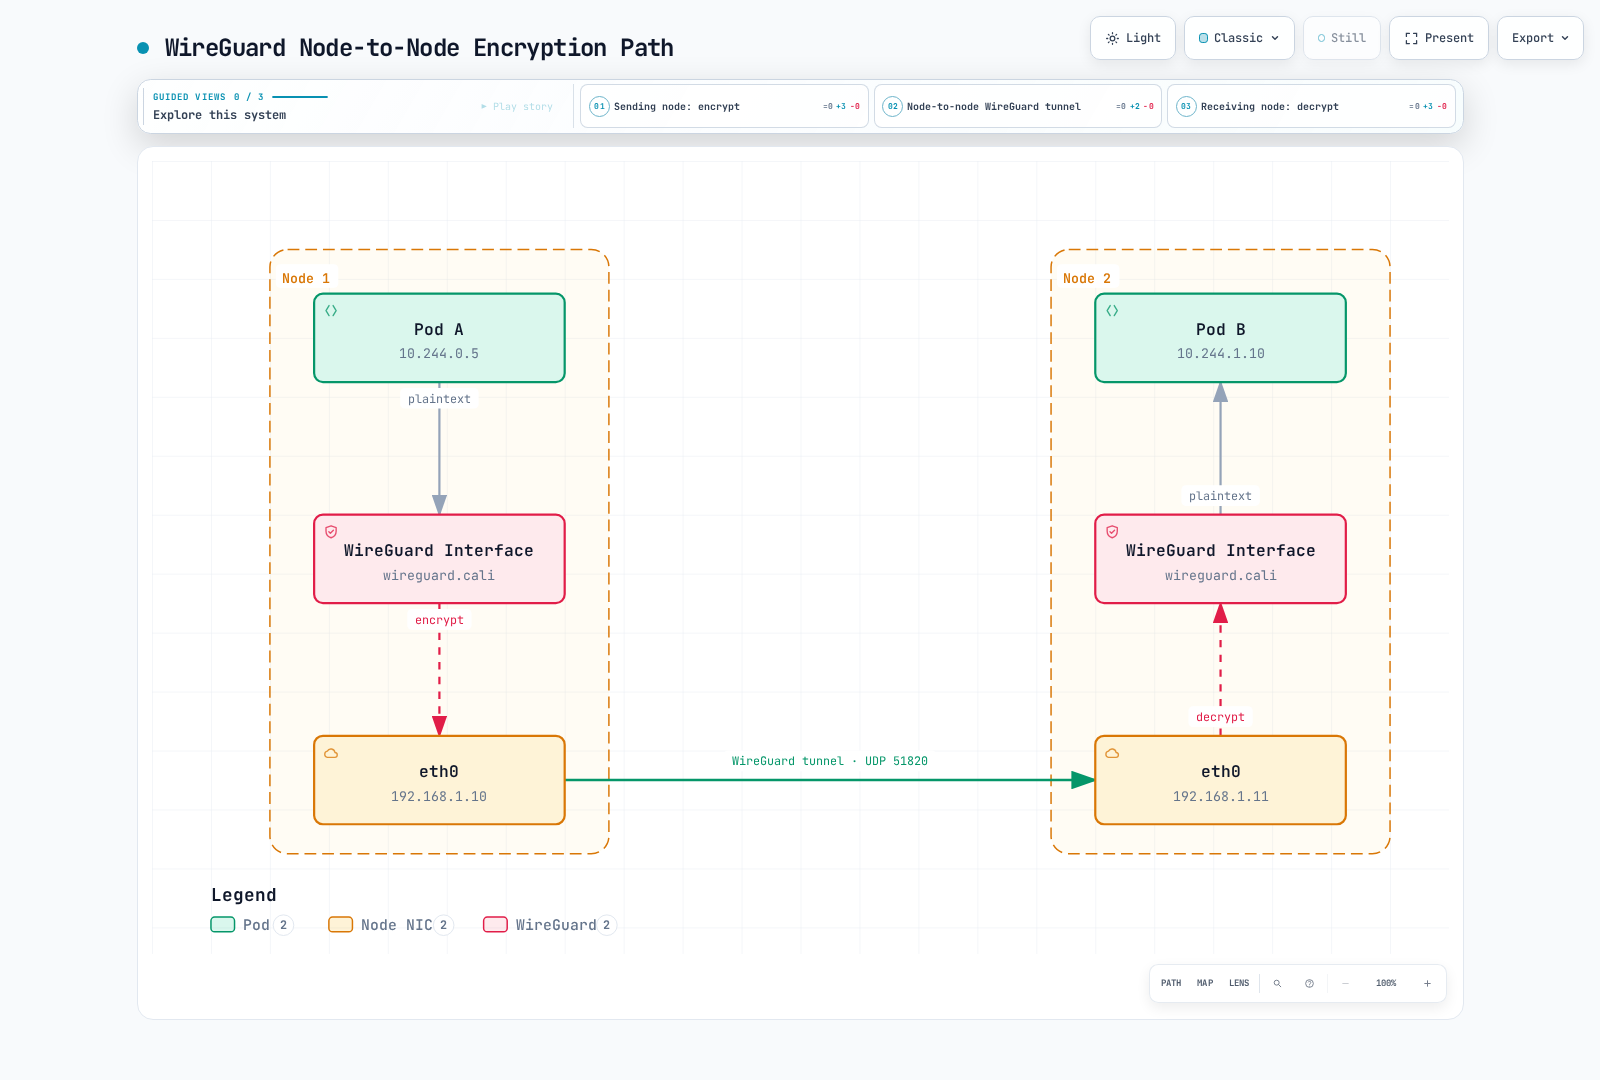Viewport: 1600px width, 1080px height.
Task: Toggle Pod legend filter
Action: coord(251,925)
